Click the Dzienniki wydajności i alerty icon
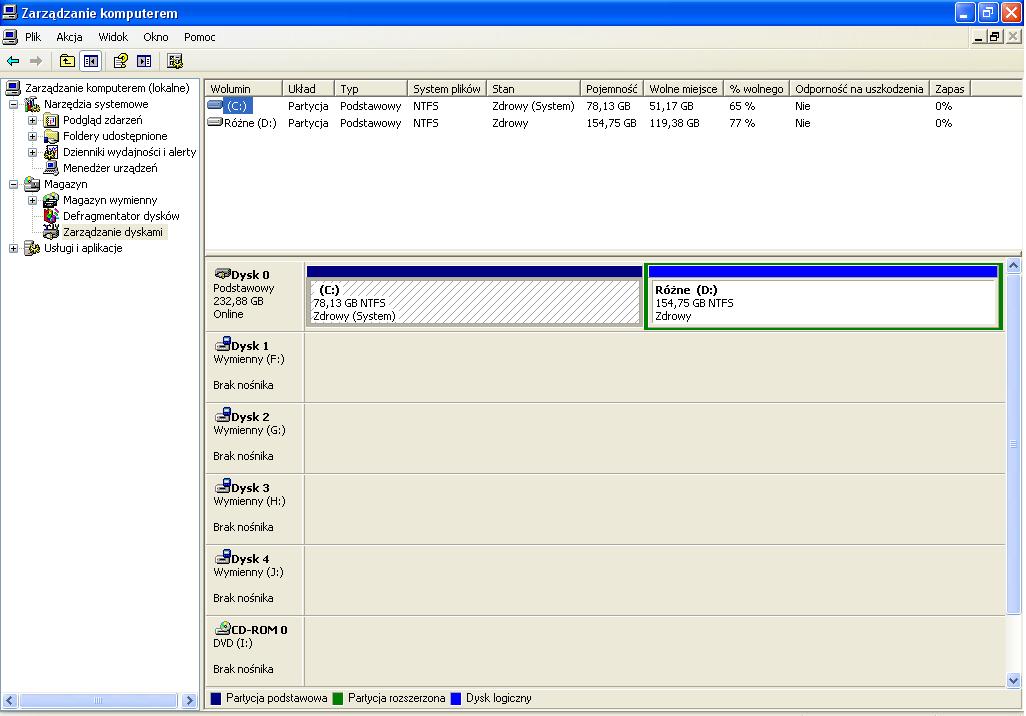Image resolution: width=1026 pixels, height=716 pixels. click(51, 152)
